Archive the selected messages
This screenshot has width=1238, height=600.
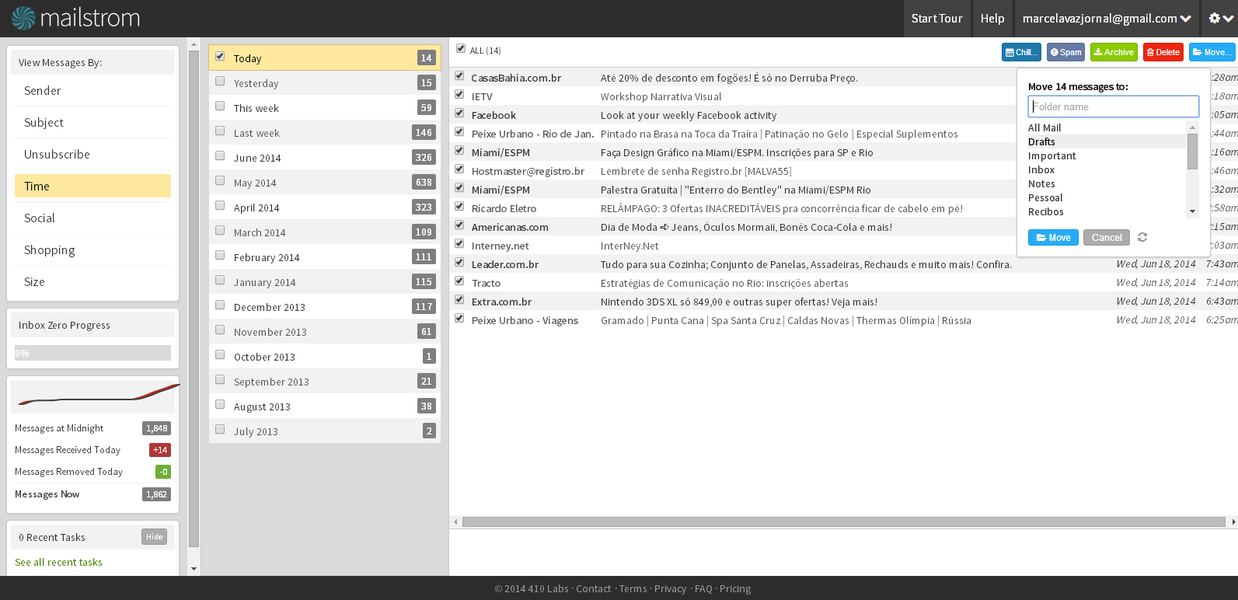[x=1113, y=51]
